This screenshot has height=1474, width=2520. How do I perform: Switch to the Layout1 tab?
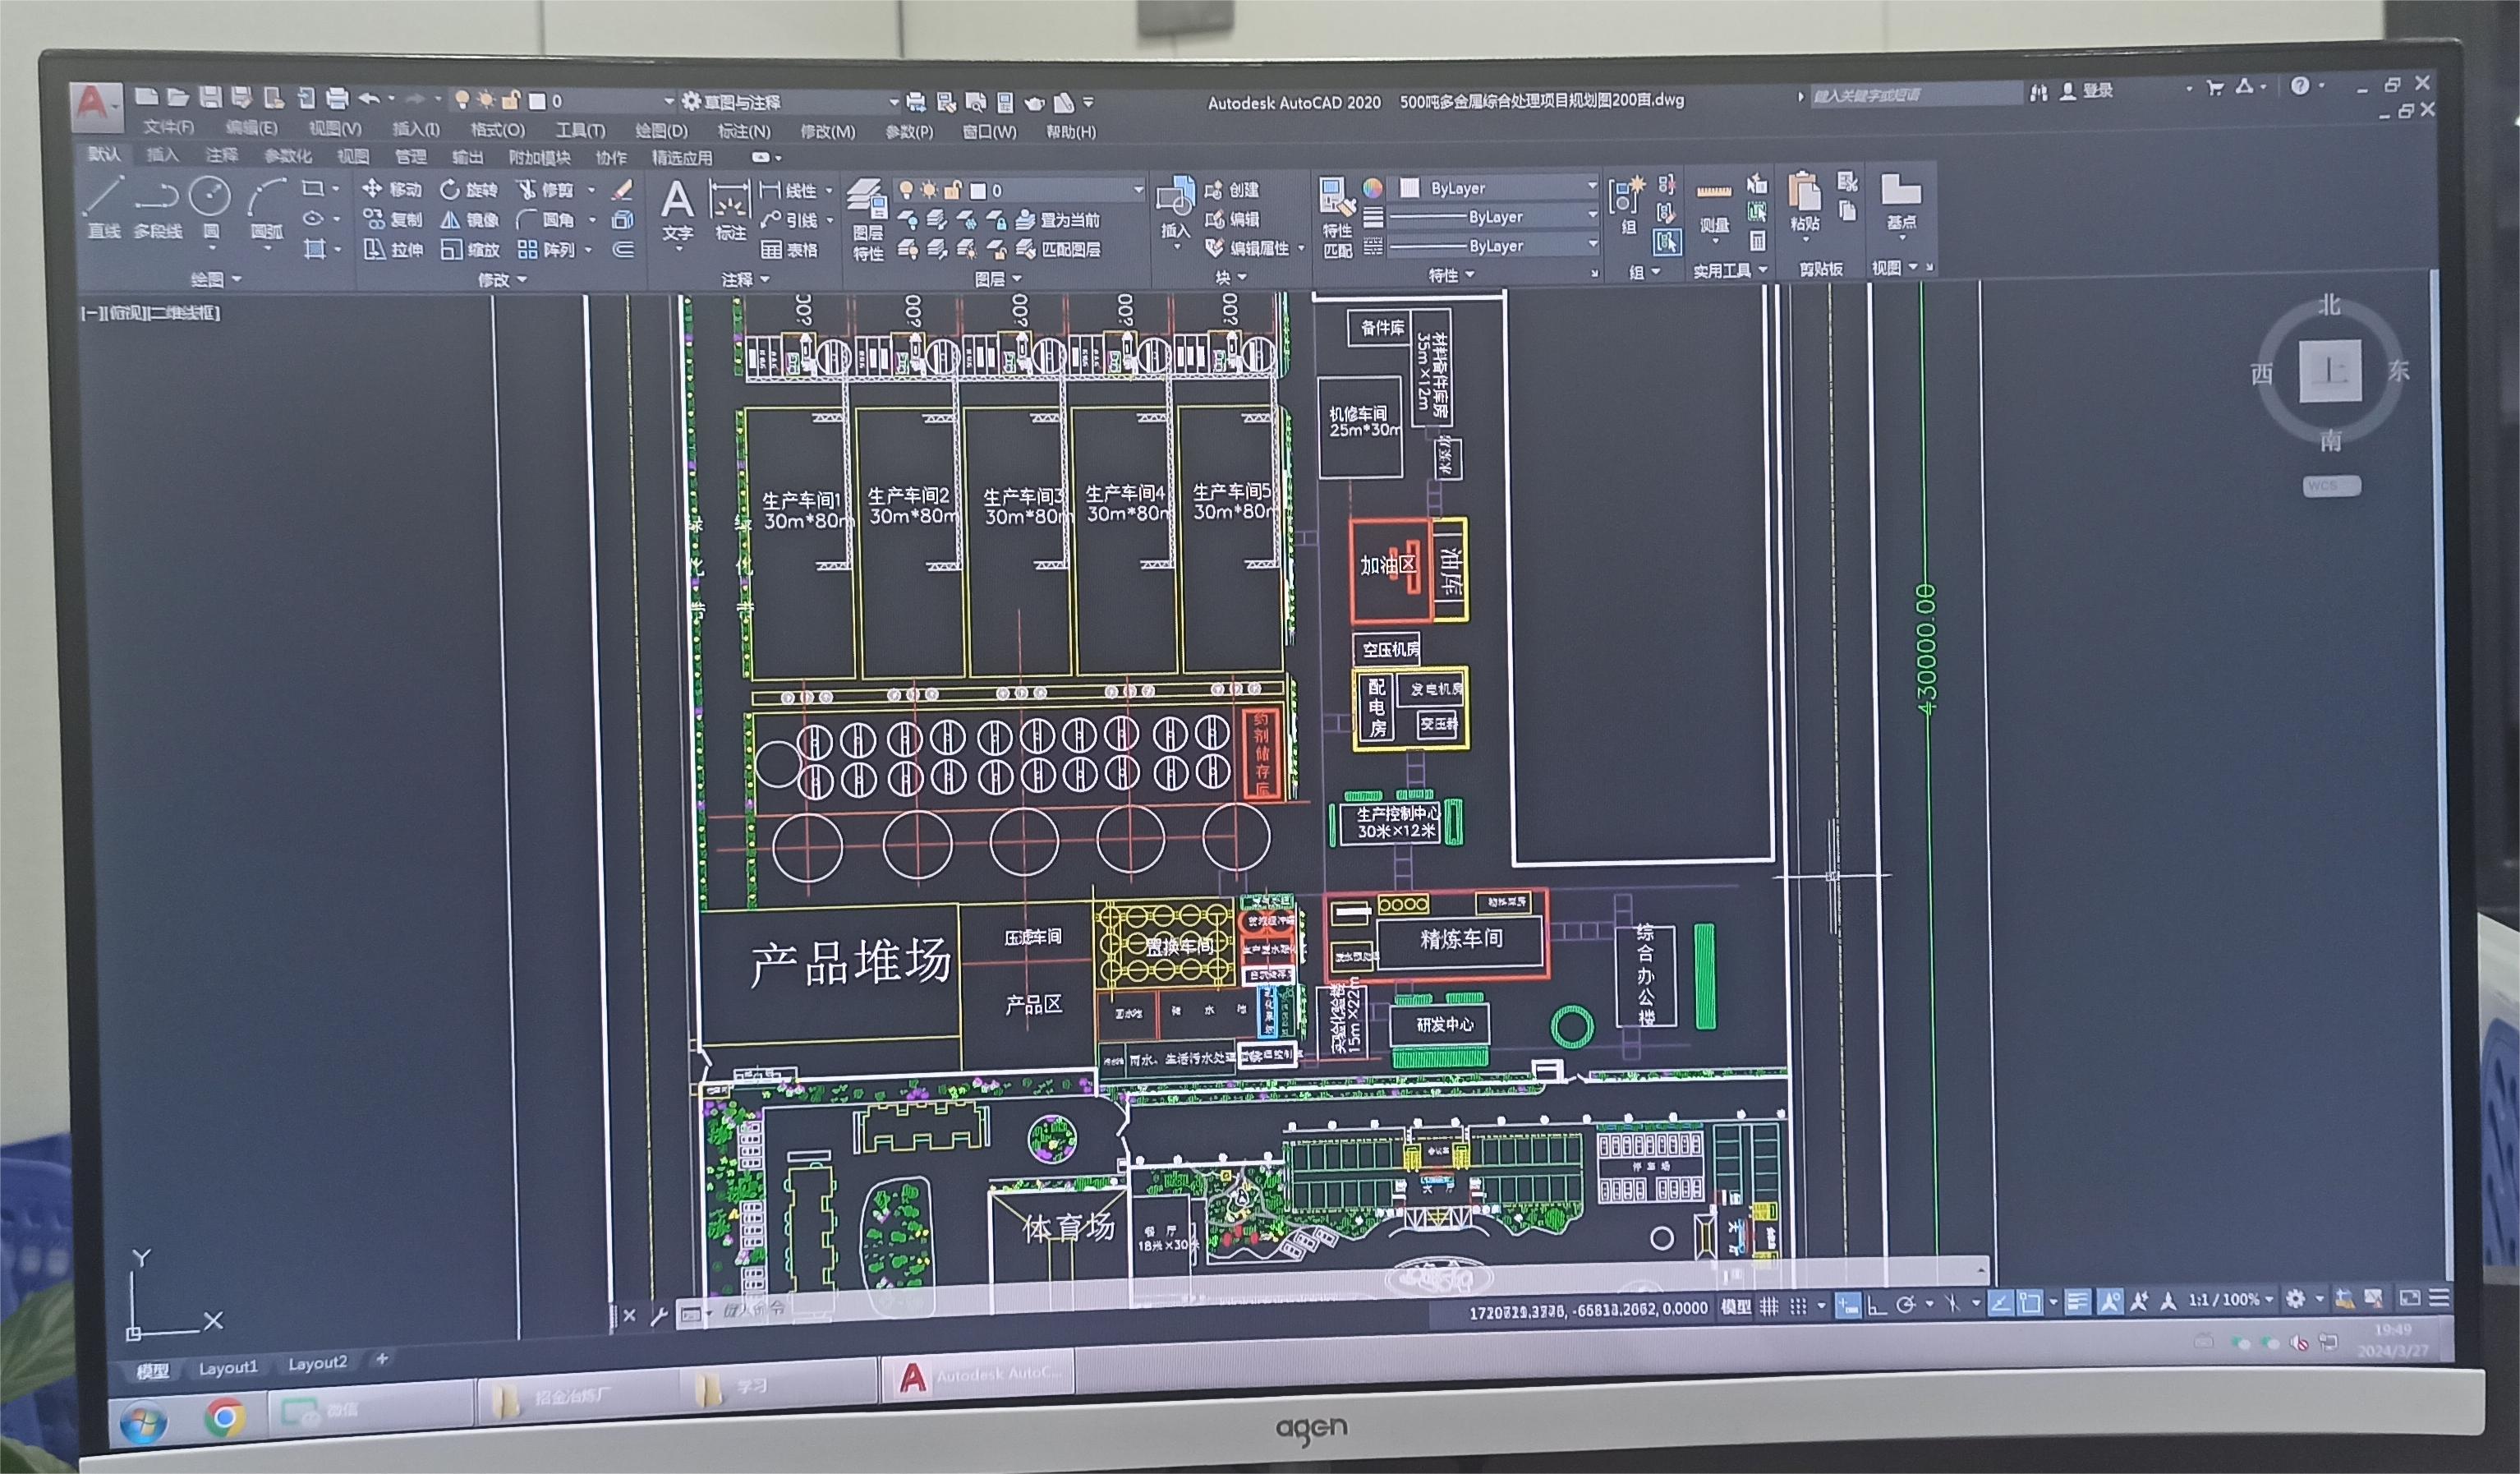point(228,1367)
